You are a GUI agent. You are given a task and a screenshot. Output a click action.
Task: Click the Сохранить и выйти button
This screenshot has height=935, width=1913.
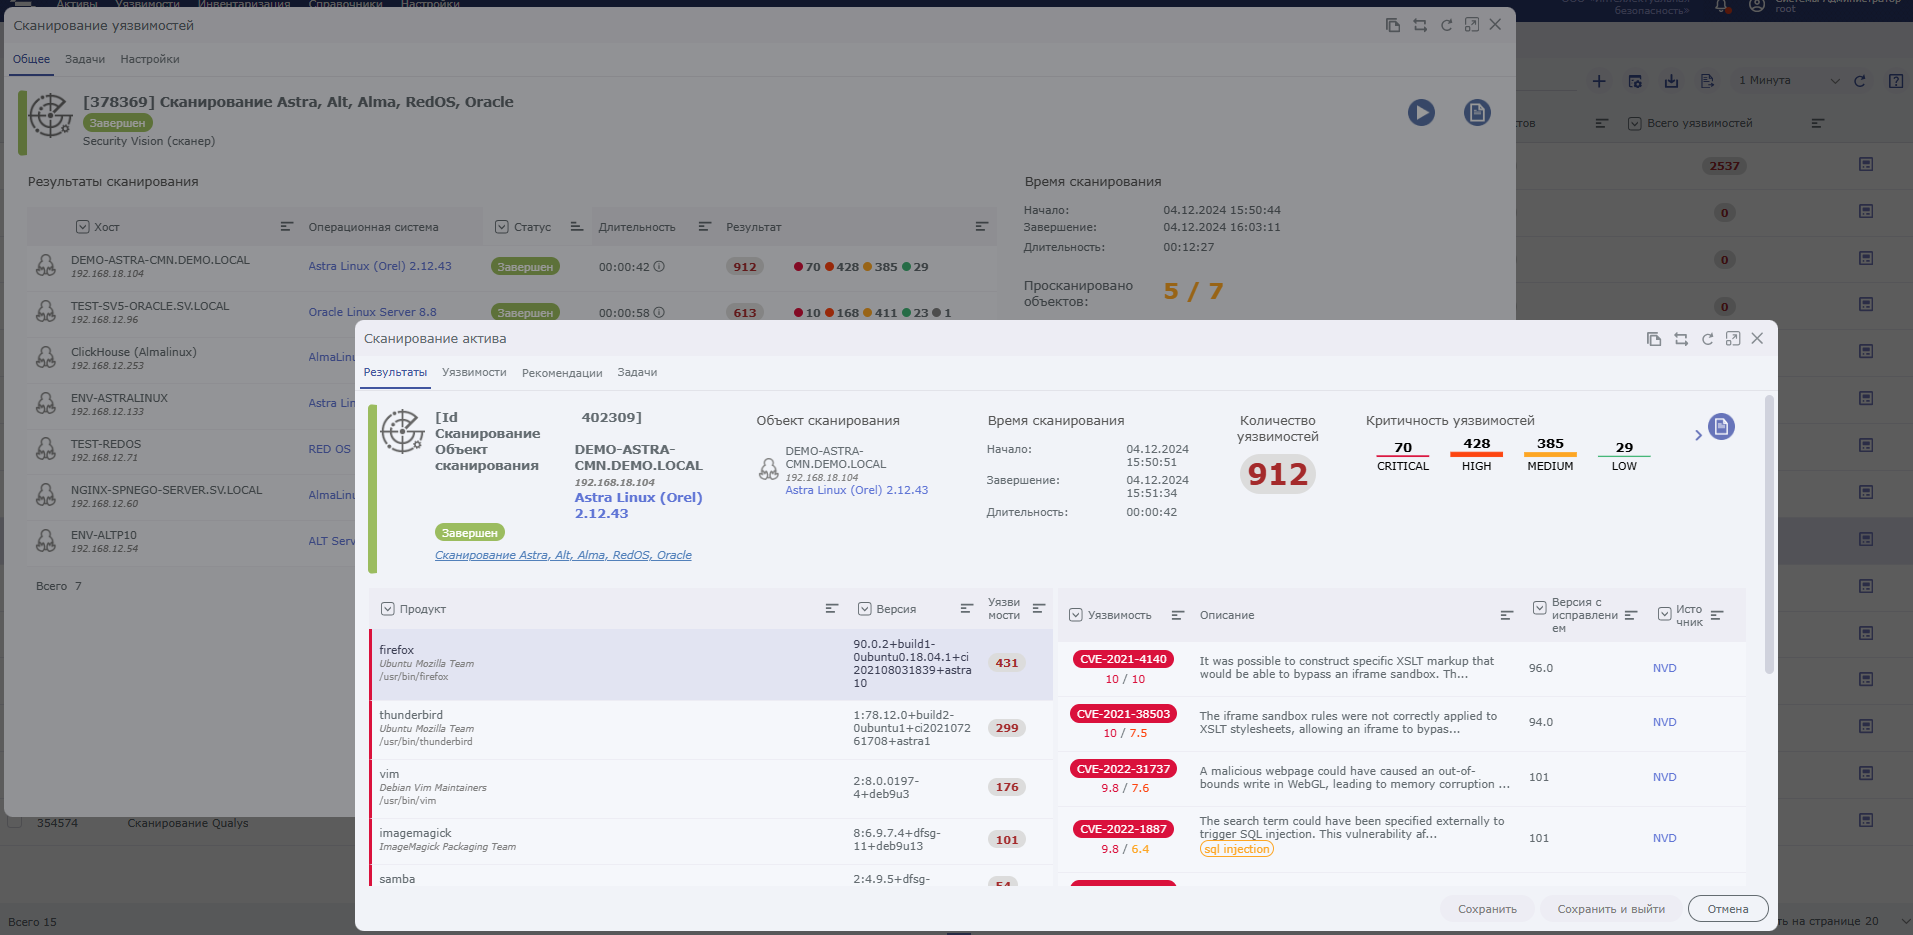click(1611, 909)
